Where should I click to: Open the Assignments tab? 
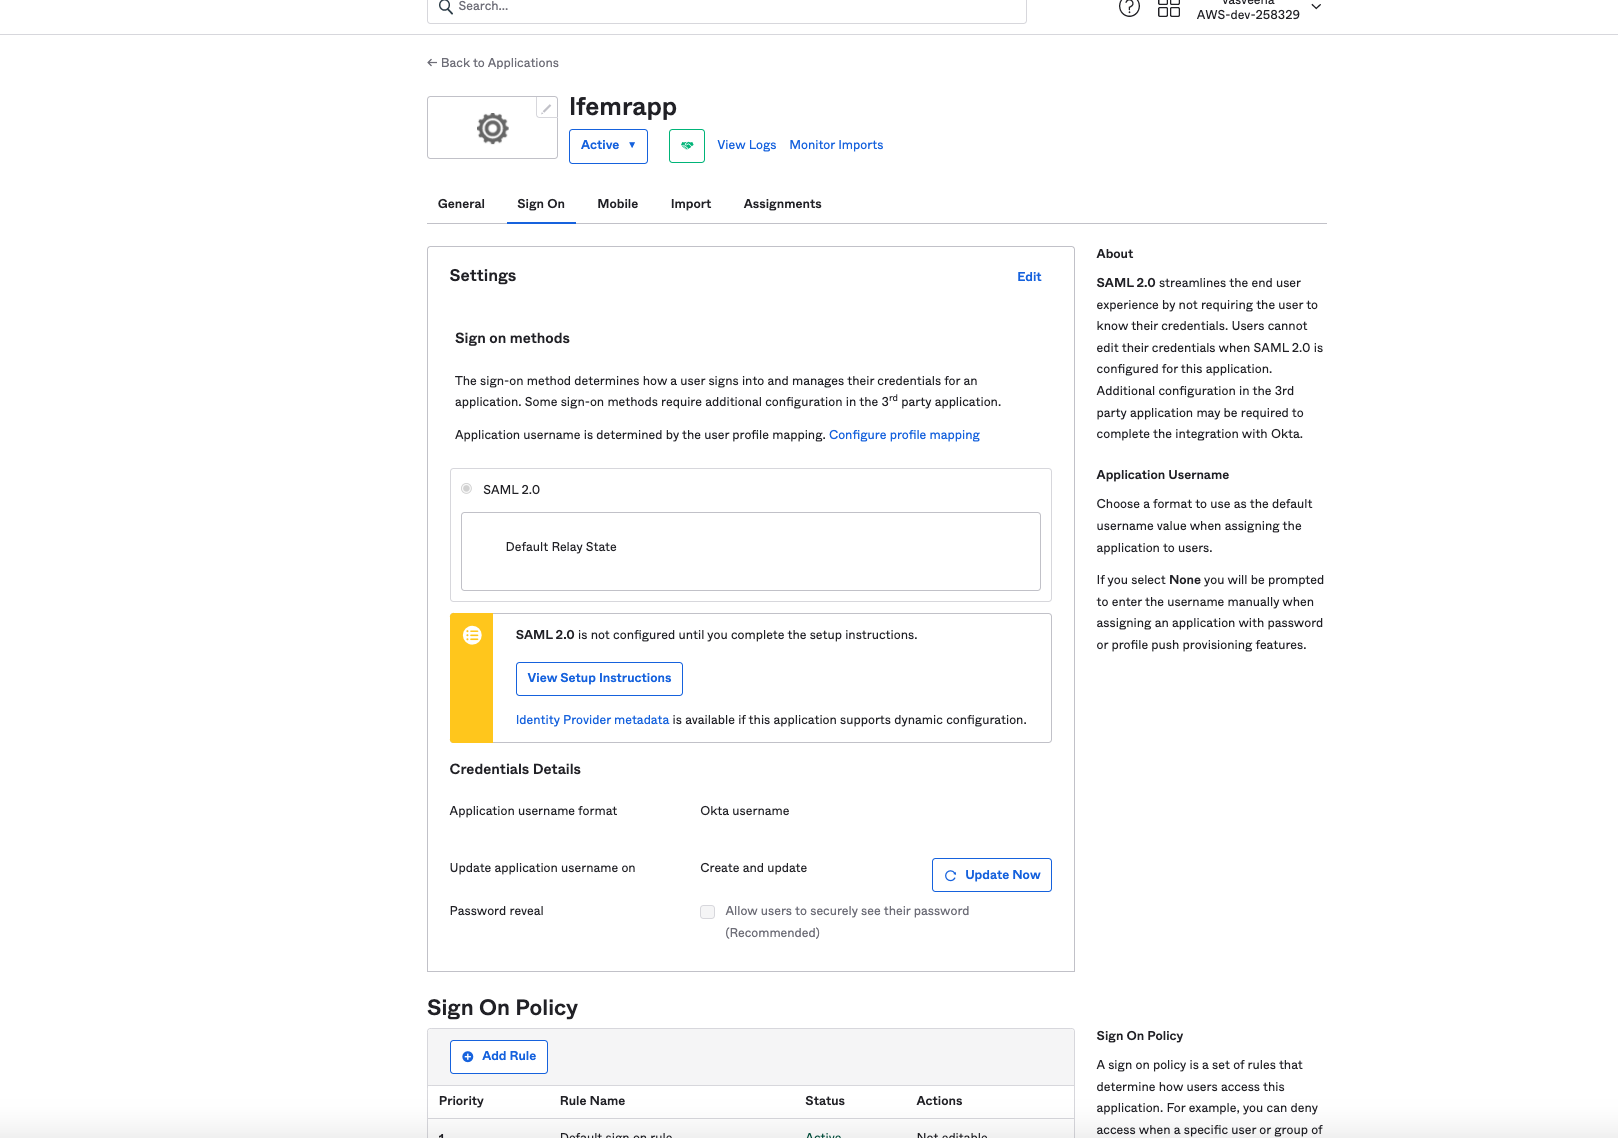pos(782,204)
